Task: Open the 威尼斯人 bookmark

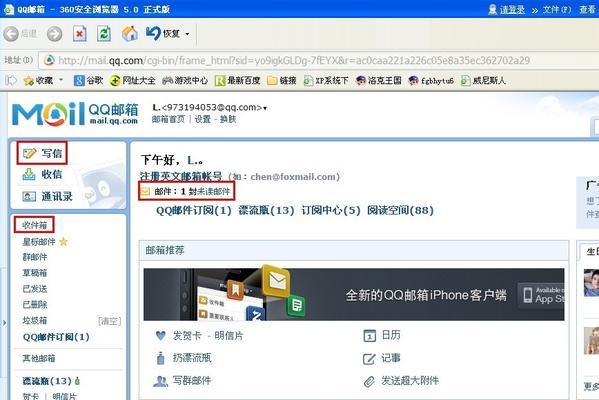Action: pyautogui.click(x=483, y=81)
